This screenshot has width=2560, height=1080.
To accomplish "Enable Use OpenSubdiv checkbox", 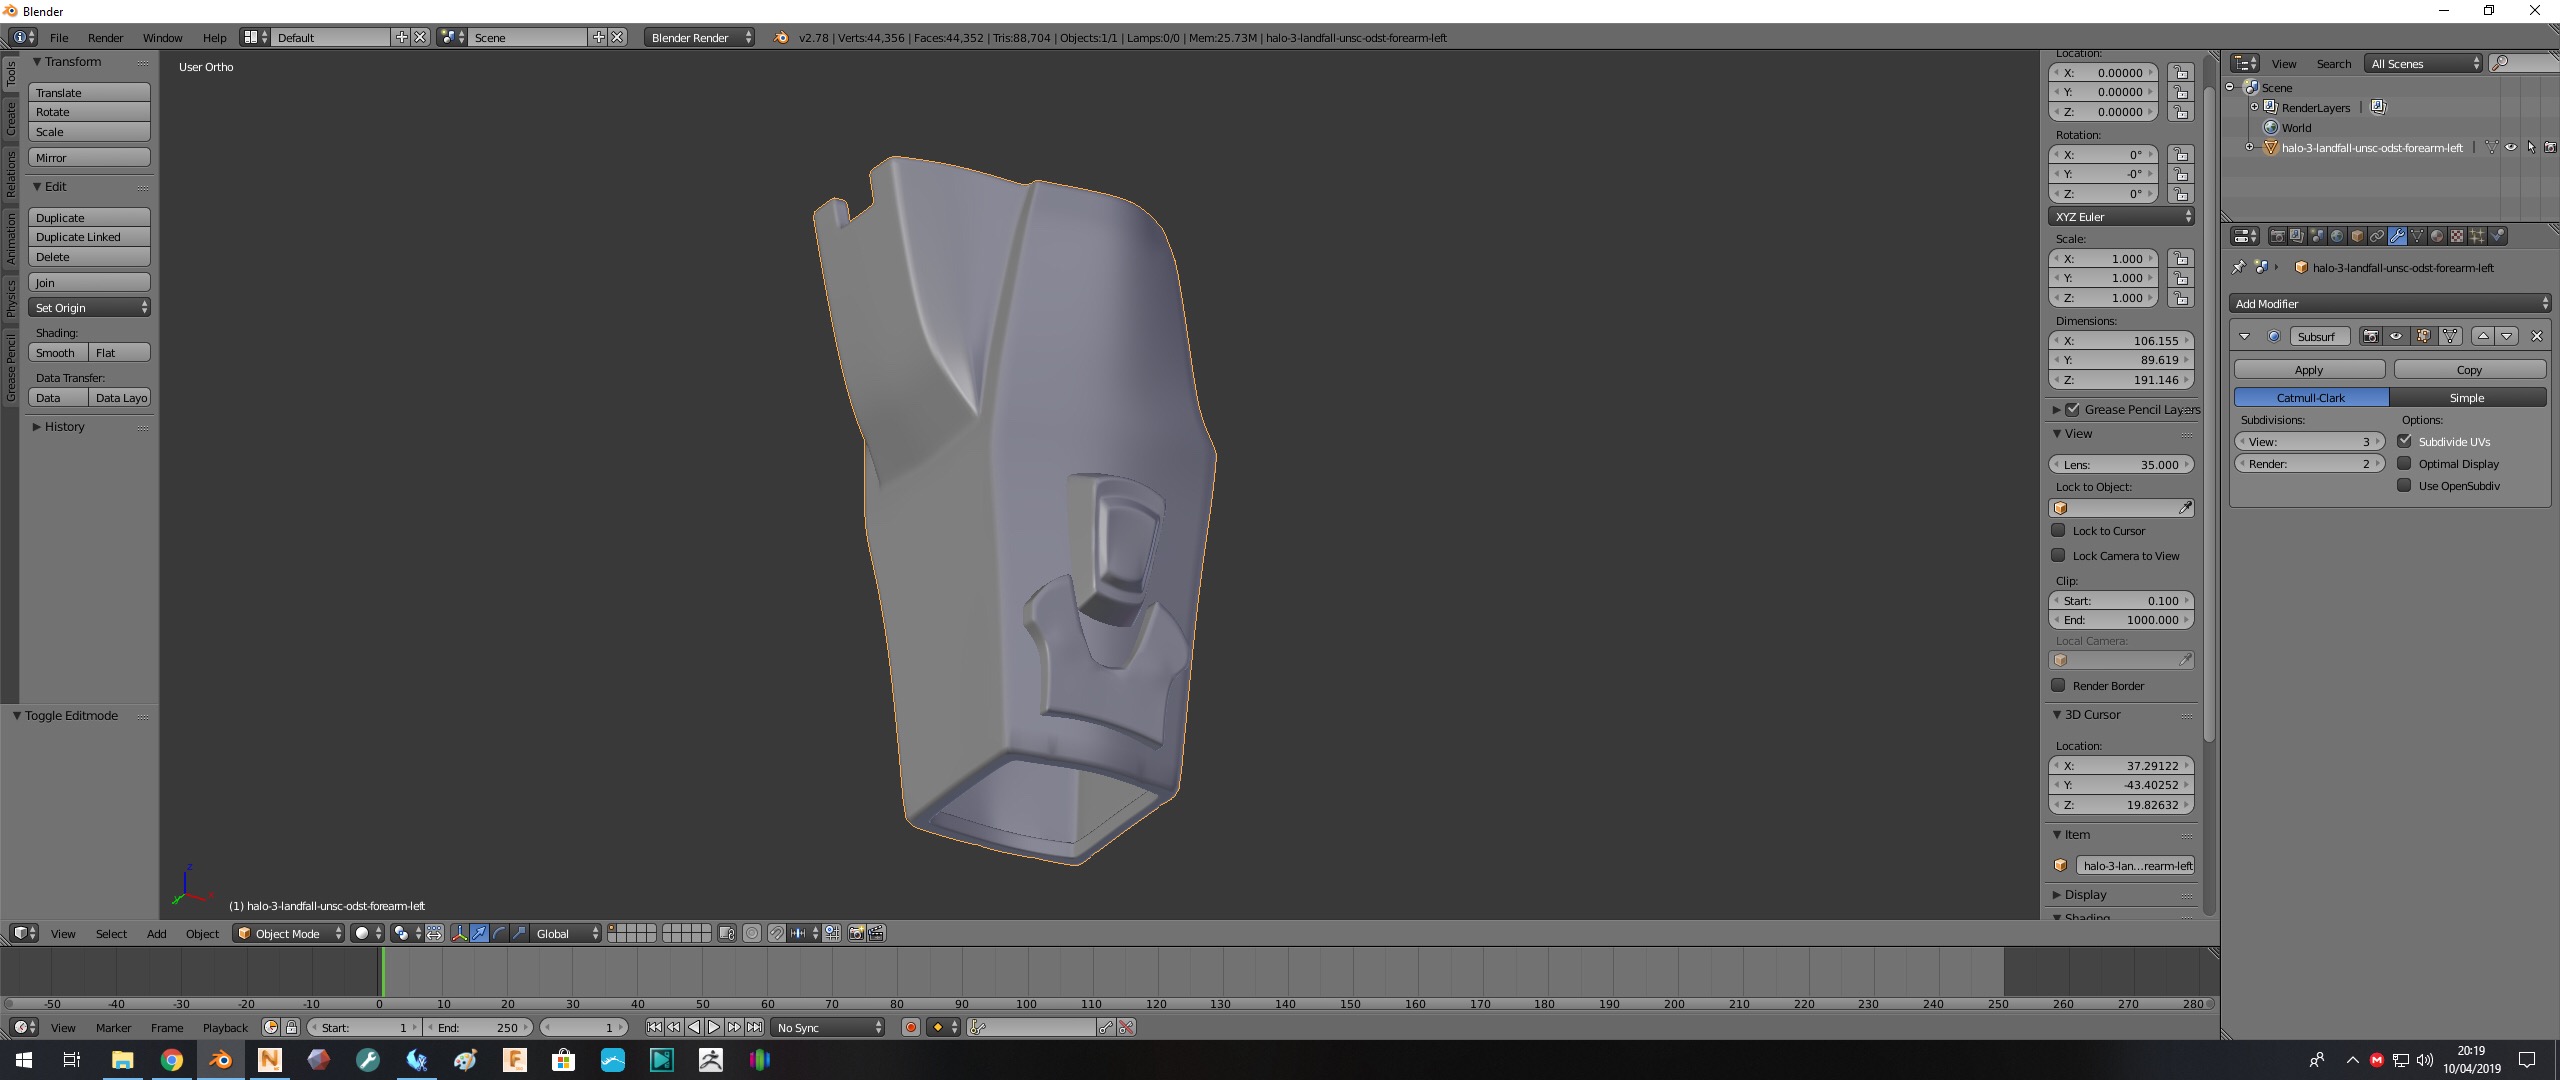I will click(x=2404, y=485).
